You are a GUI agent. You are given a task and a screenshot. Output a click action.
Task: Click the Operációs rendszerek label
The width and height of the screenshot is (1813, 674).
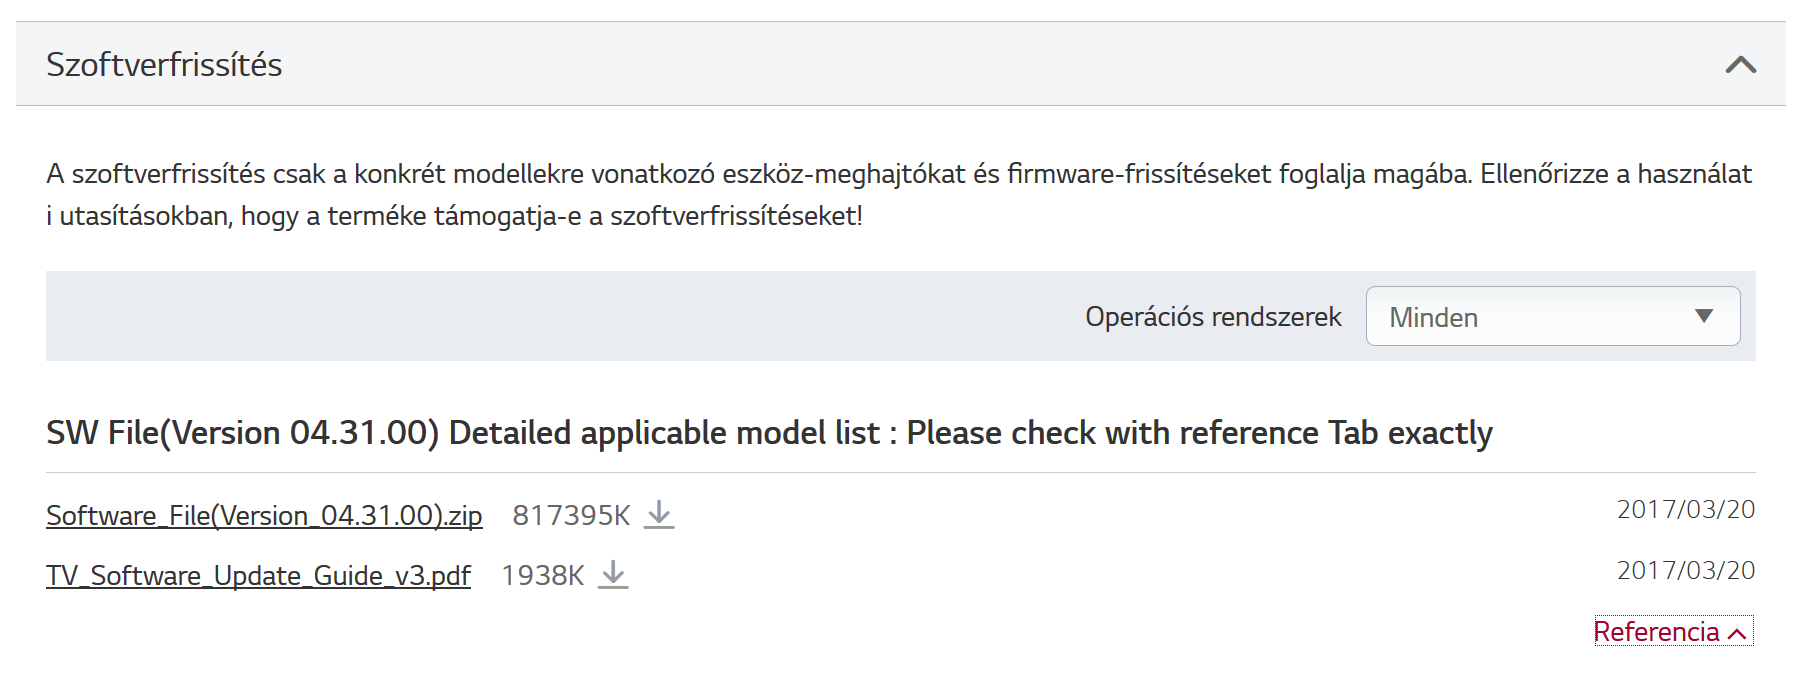click(x=1213, y=317)
